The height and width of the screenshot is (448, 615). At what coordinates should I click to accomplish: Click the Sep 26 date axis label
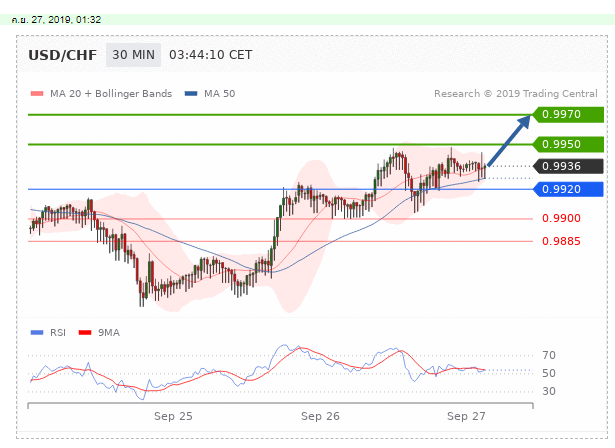[320, 416]
